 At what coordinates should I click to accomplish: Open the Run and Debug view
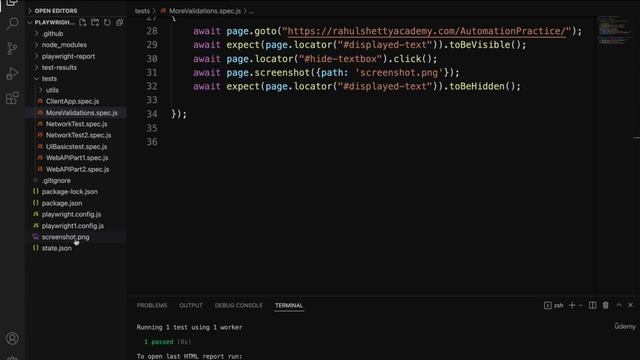[12, 73]
